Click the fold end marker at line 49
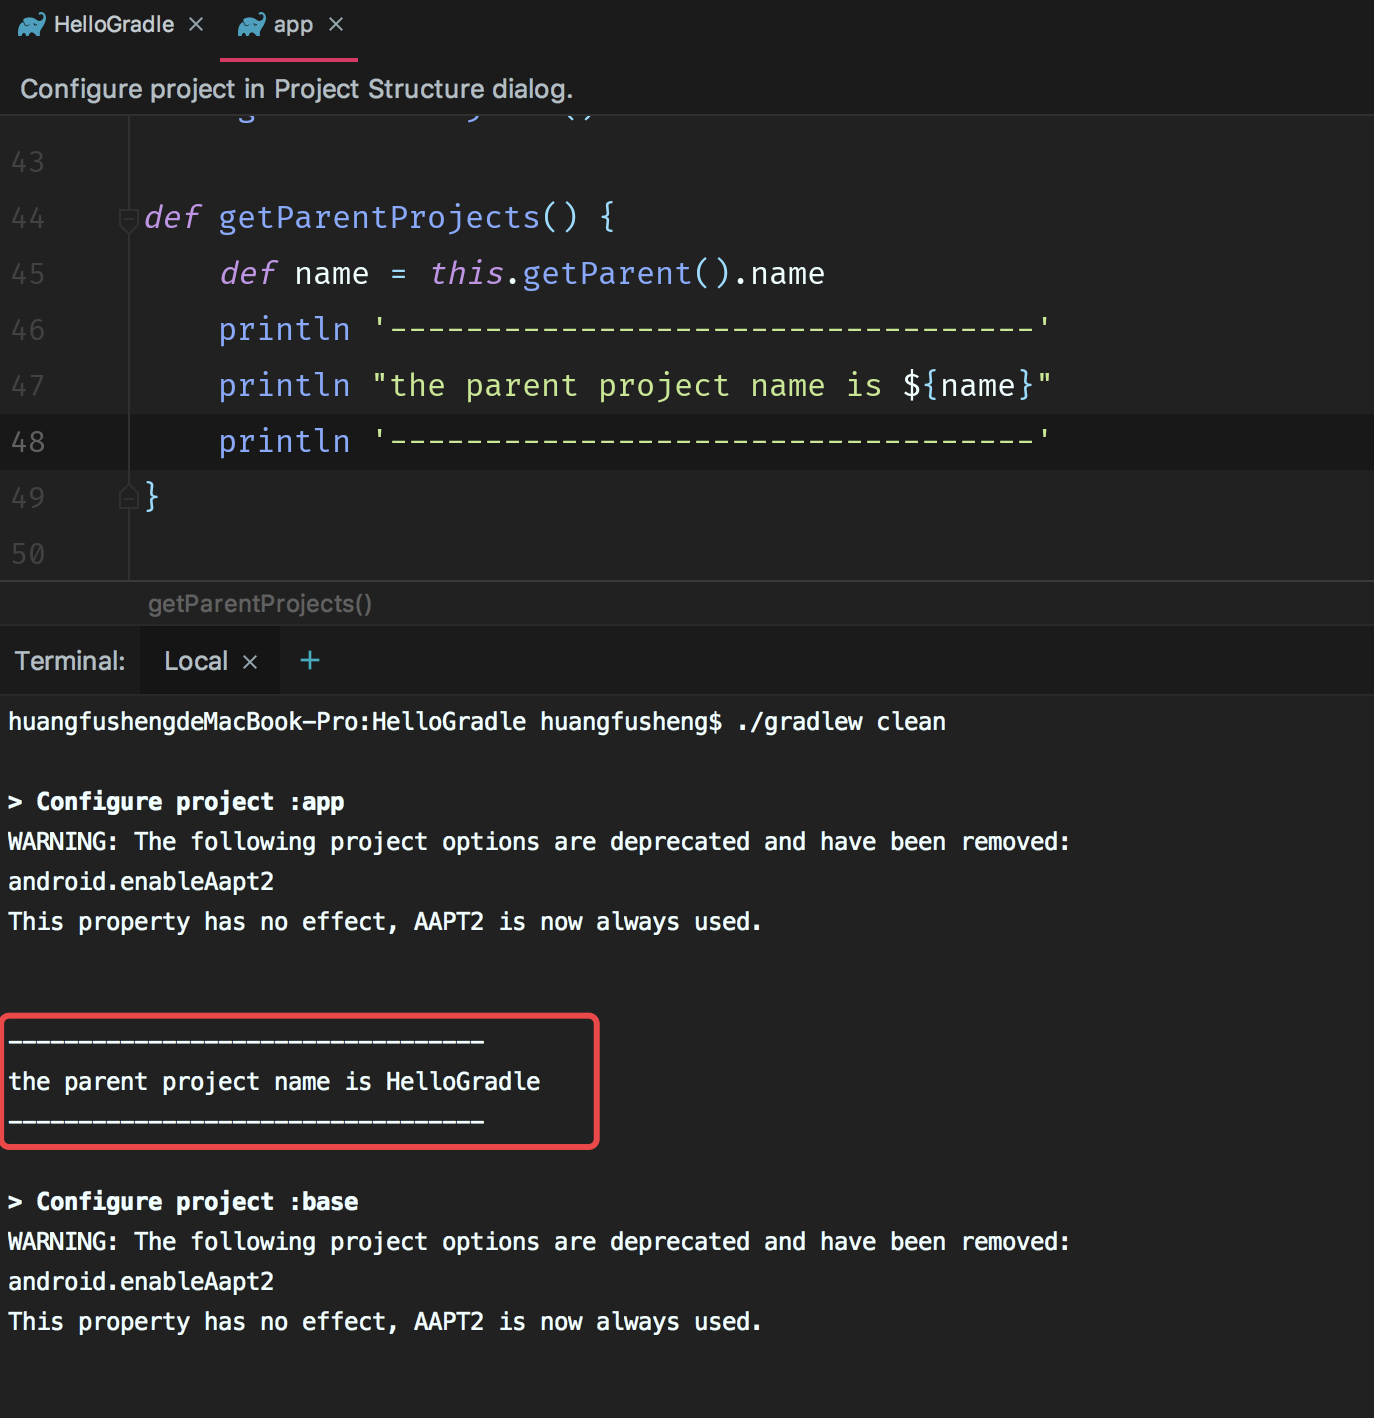The height and width of the screenshot is (1418, 1374). pos(129,497)
